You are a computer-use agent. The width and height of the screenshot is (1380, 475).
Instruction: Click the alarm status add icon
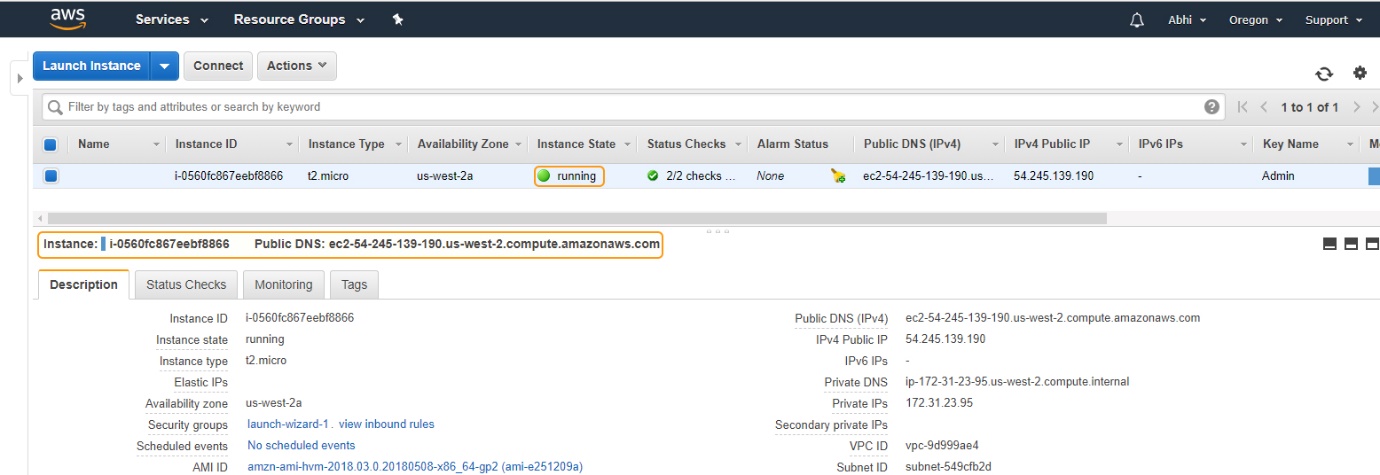[838, 176]
